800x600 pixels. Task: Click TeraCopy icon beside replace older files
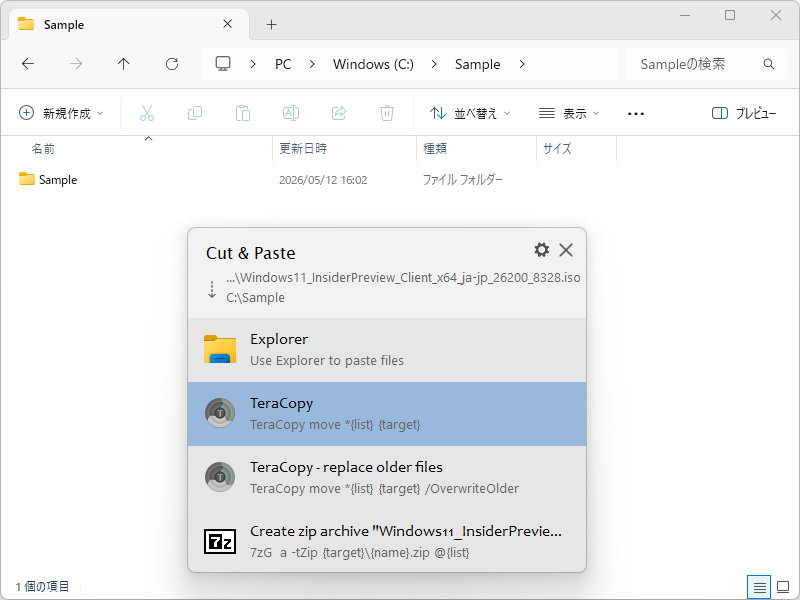point(220,477)
